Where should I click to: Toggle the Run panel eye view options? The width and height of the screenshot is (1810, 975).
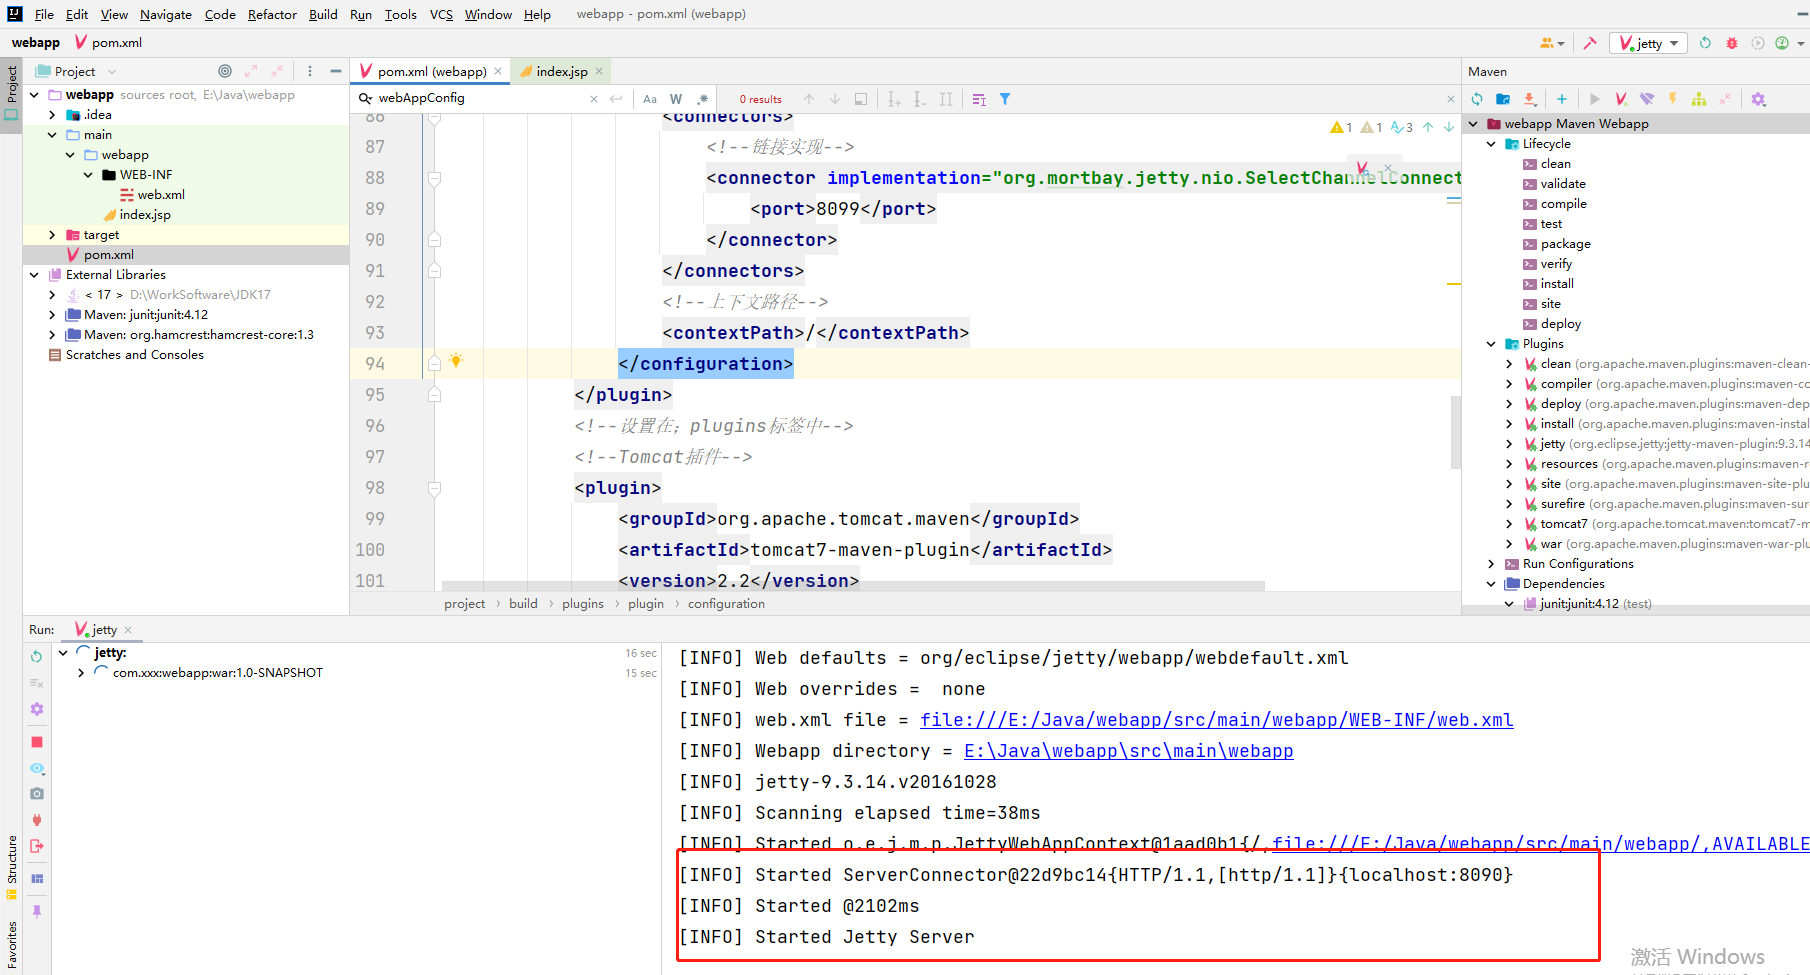coord(37,768)
